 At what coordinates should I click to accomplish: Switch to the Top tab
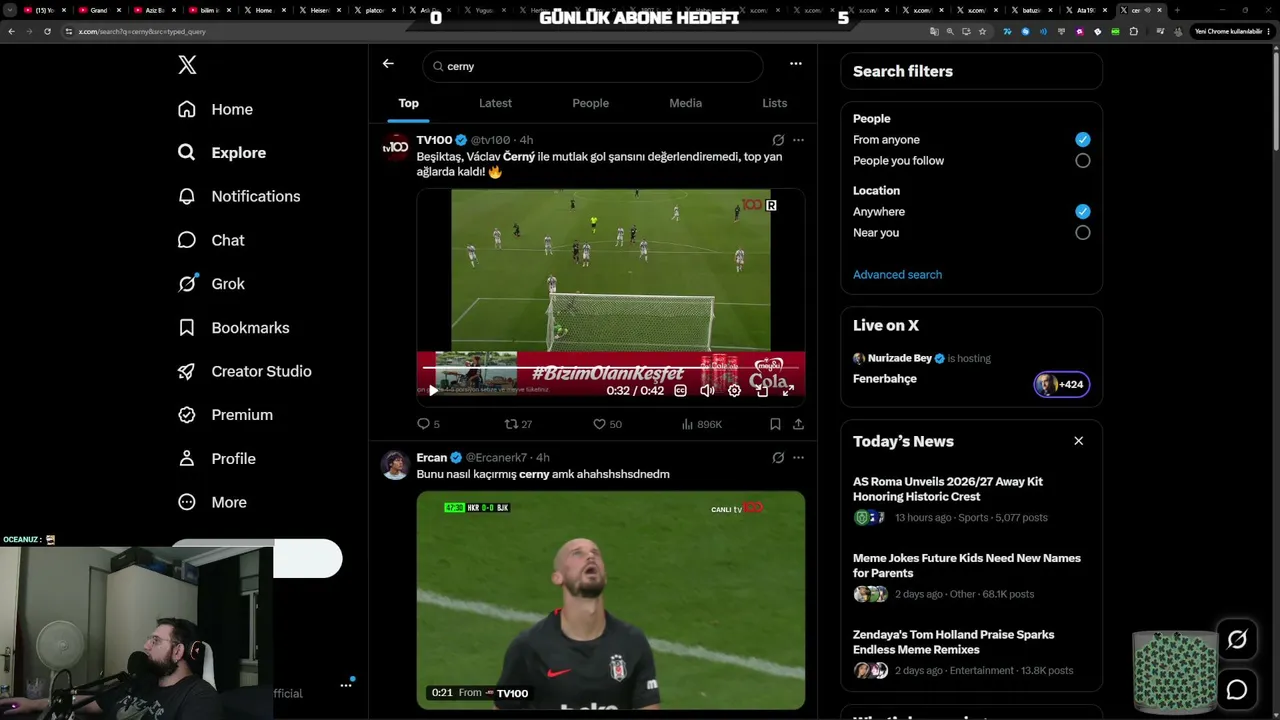pos(409,103)
